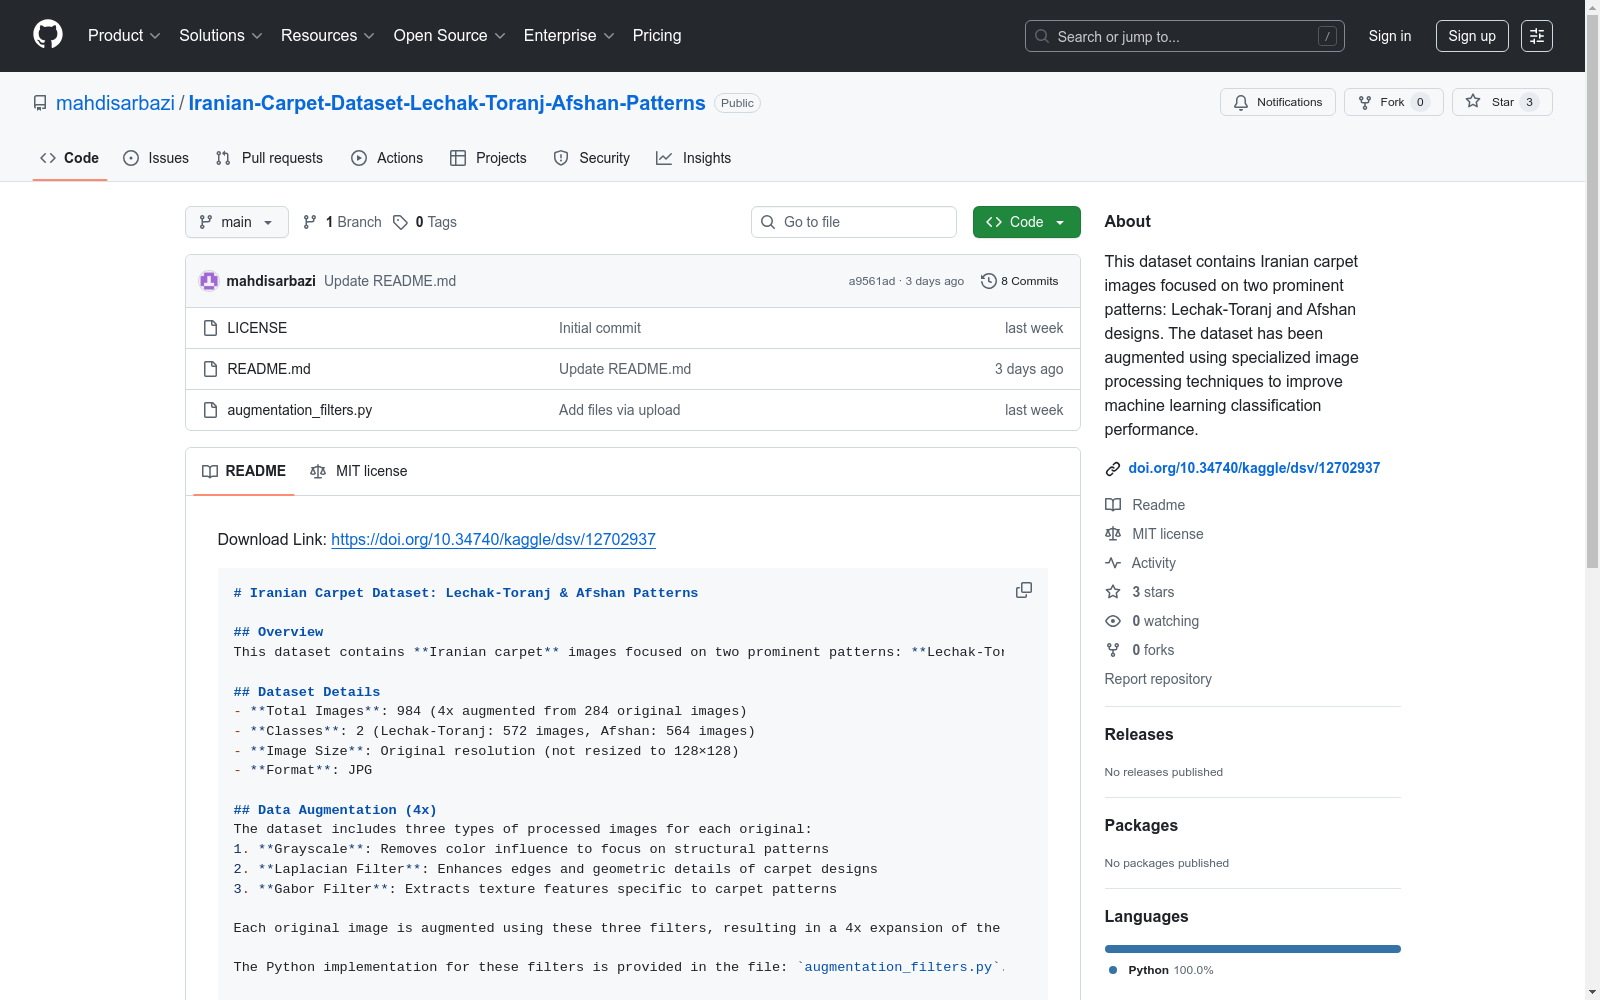Viewport: 1600px width, 1000px height.
Task: Open the README.md file
Action: coord(269,369)
